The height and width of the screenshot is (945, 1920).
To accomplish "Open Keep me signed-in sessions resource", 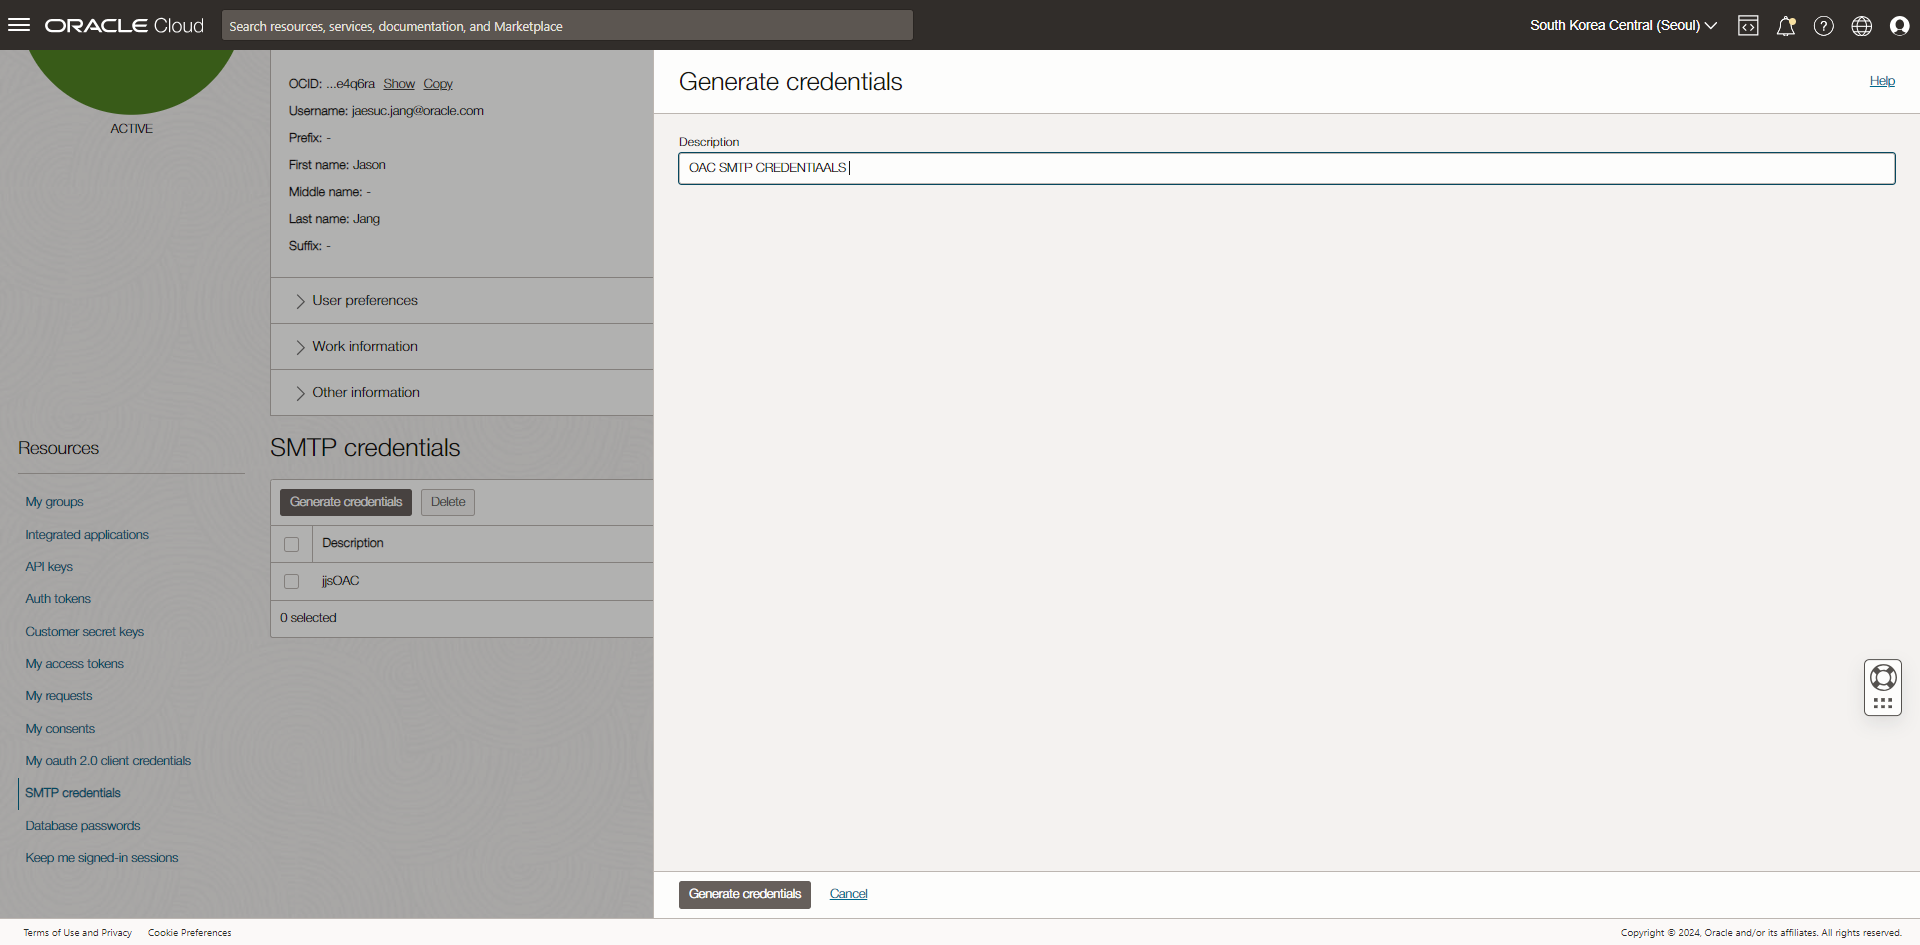I will pyautogui.click(x=102, y=858).
